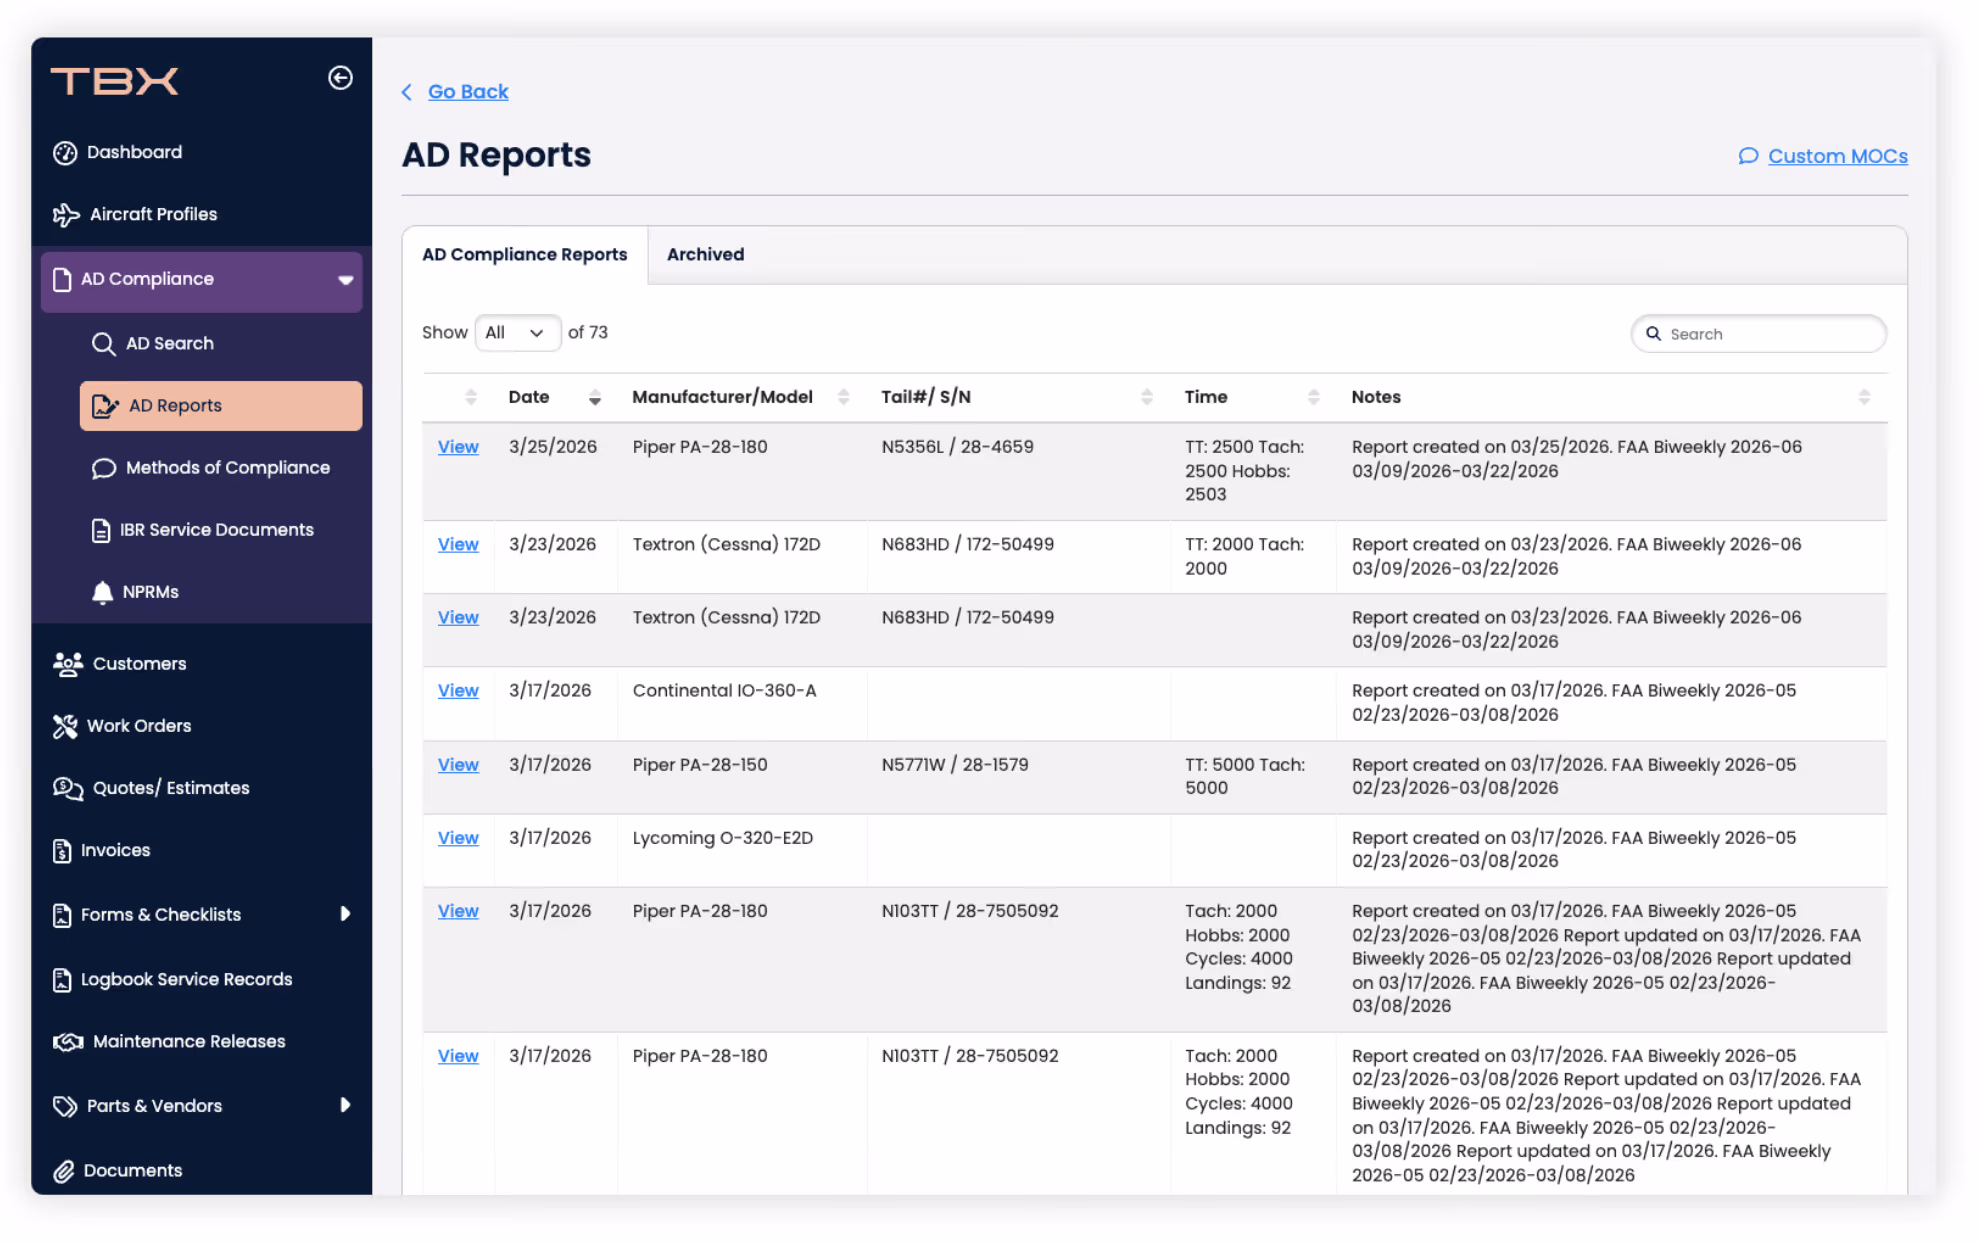This screenshot has width=1980, height=1242.
Task: Click the Go Back link
Action: [x=468, y=92]
